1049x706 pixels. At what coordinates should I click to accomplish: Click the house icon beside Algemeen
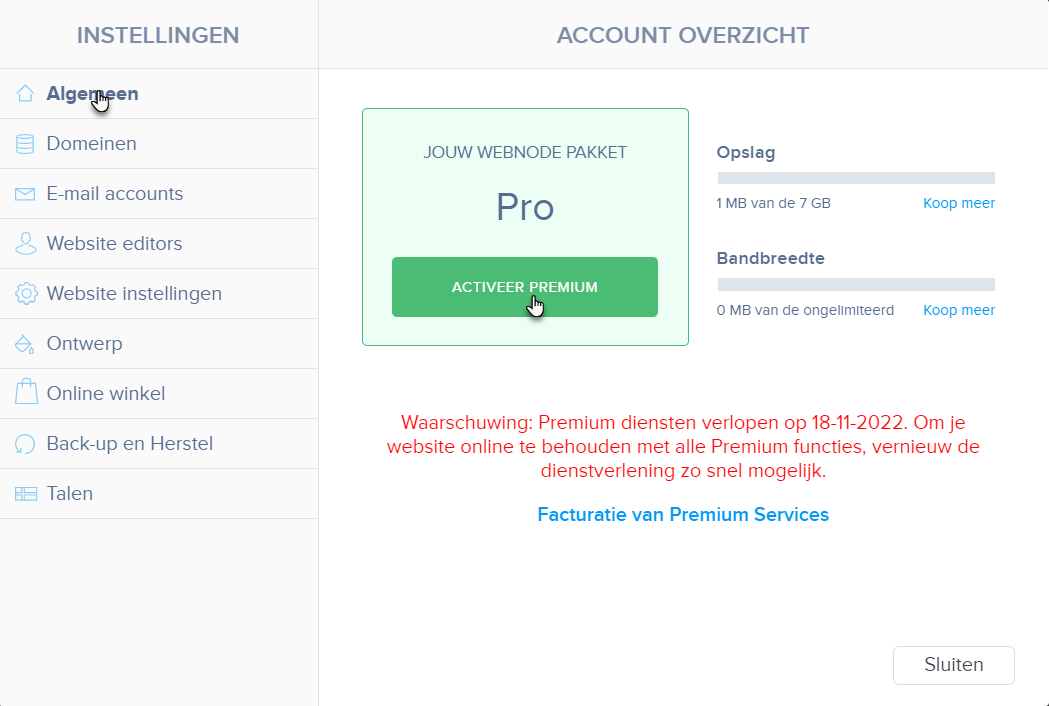[25, 94]
